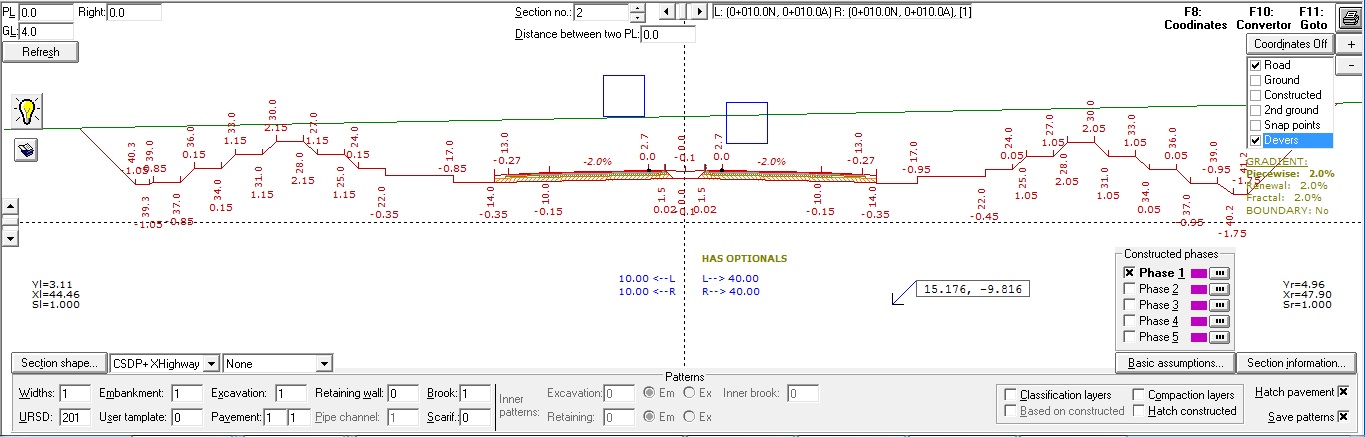The height and width of the screenshot is (437, 1365).
Task: Click the URSD input field
Action: [x=75, y=417]
